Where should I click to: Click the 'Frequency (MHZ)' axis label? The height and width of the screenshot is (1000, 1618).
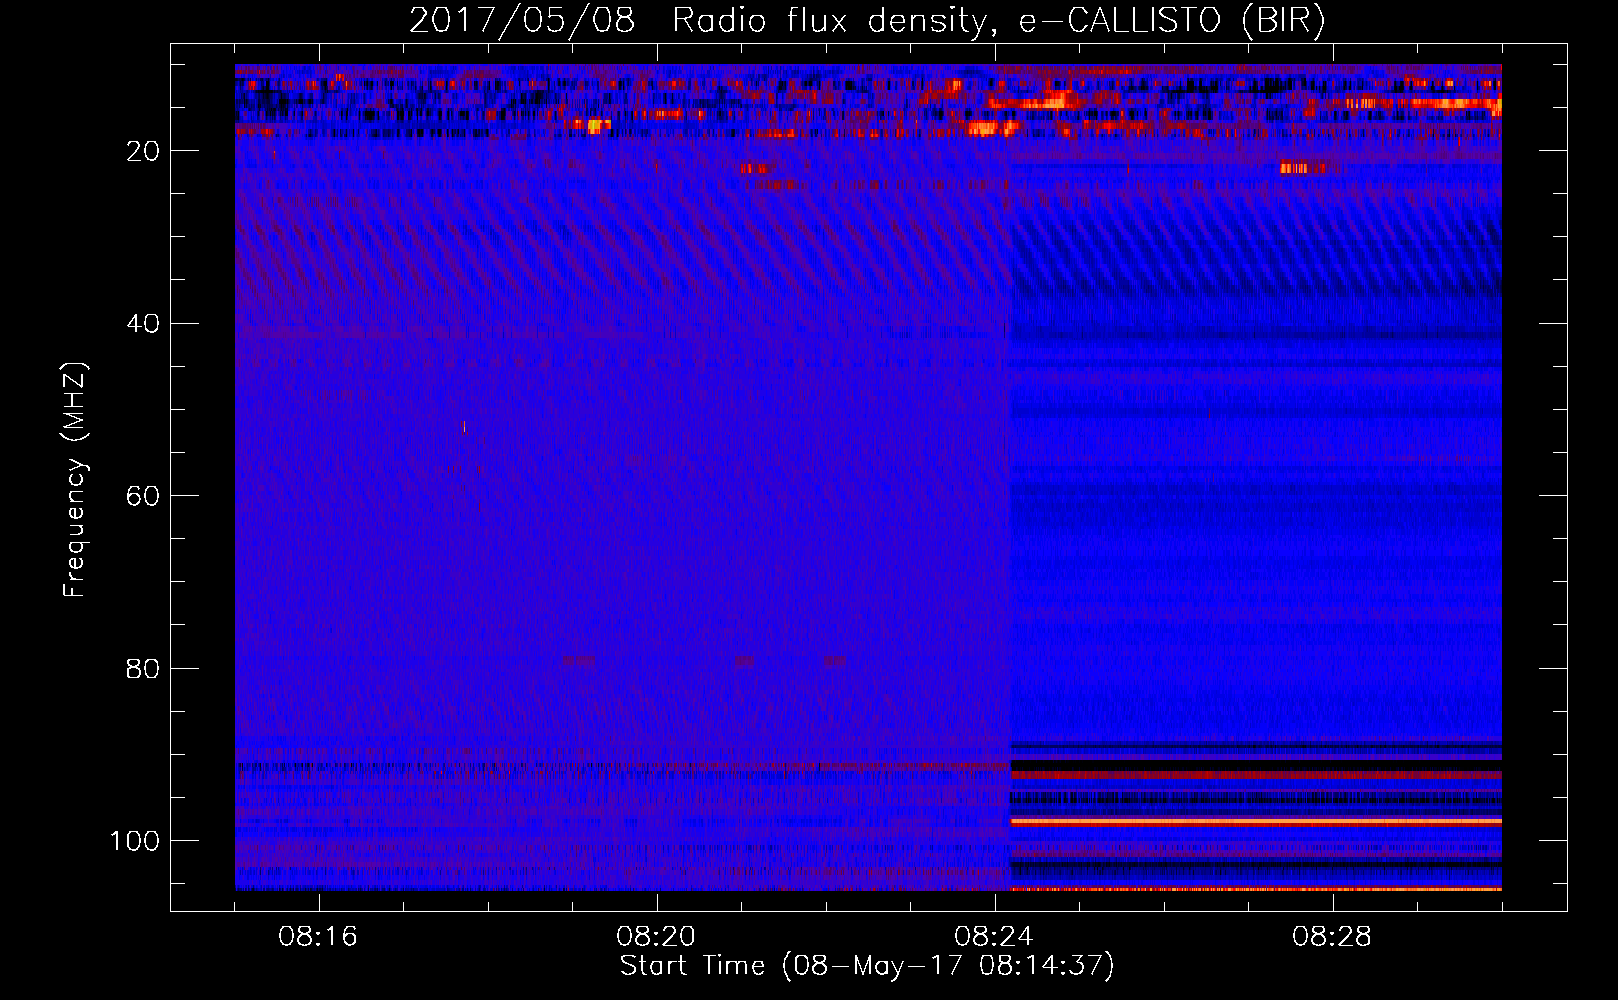[x=75, y=480]
